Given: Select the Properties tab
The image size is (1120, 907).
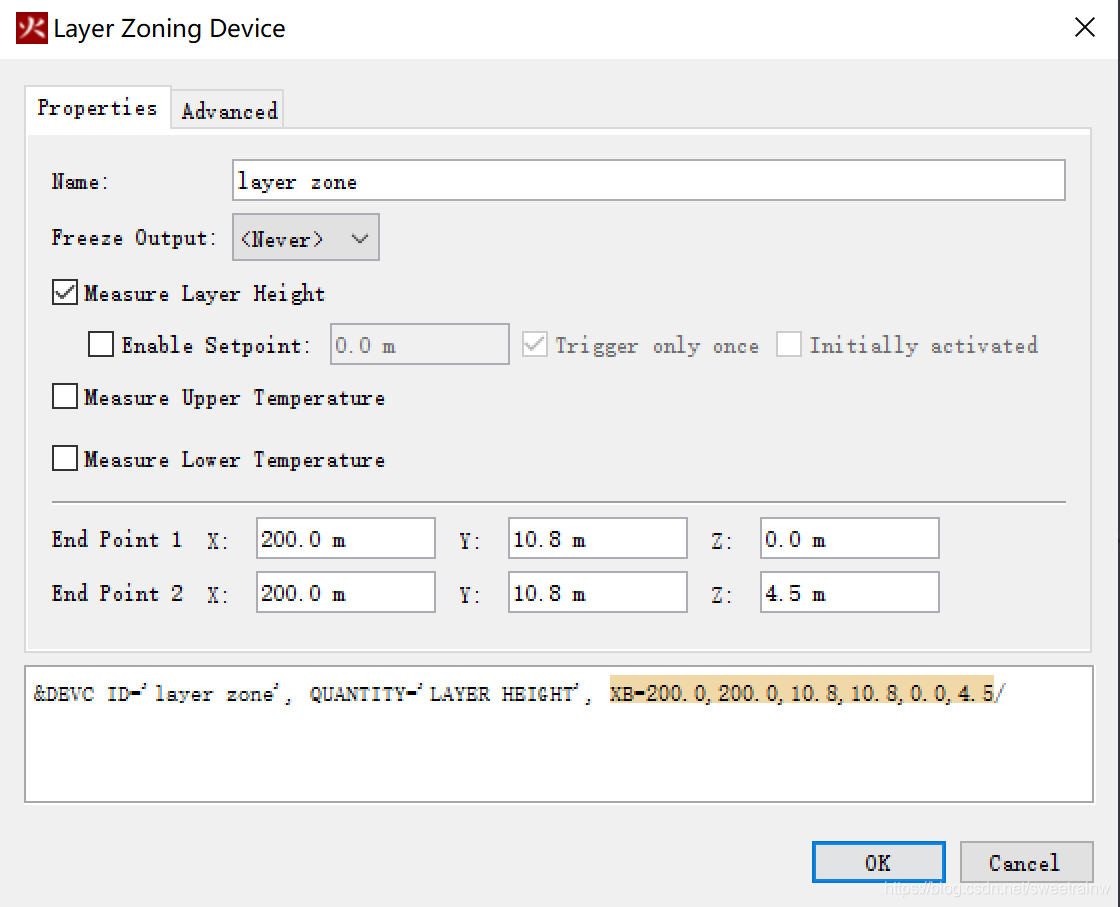Looking at the screenshot, I should click(x=98, y=108).
